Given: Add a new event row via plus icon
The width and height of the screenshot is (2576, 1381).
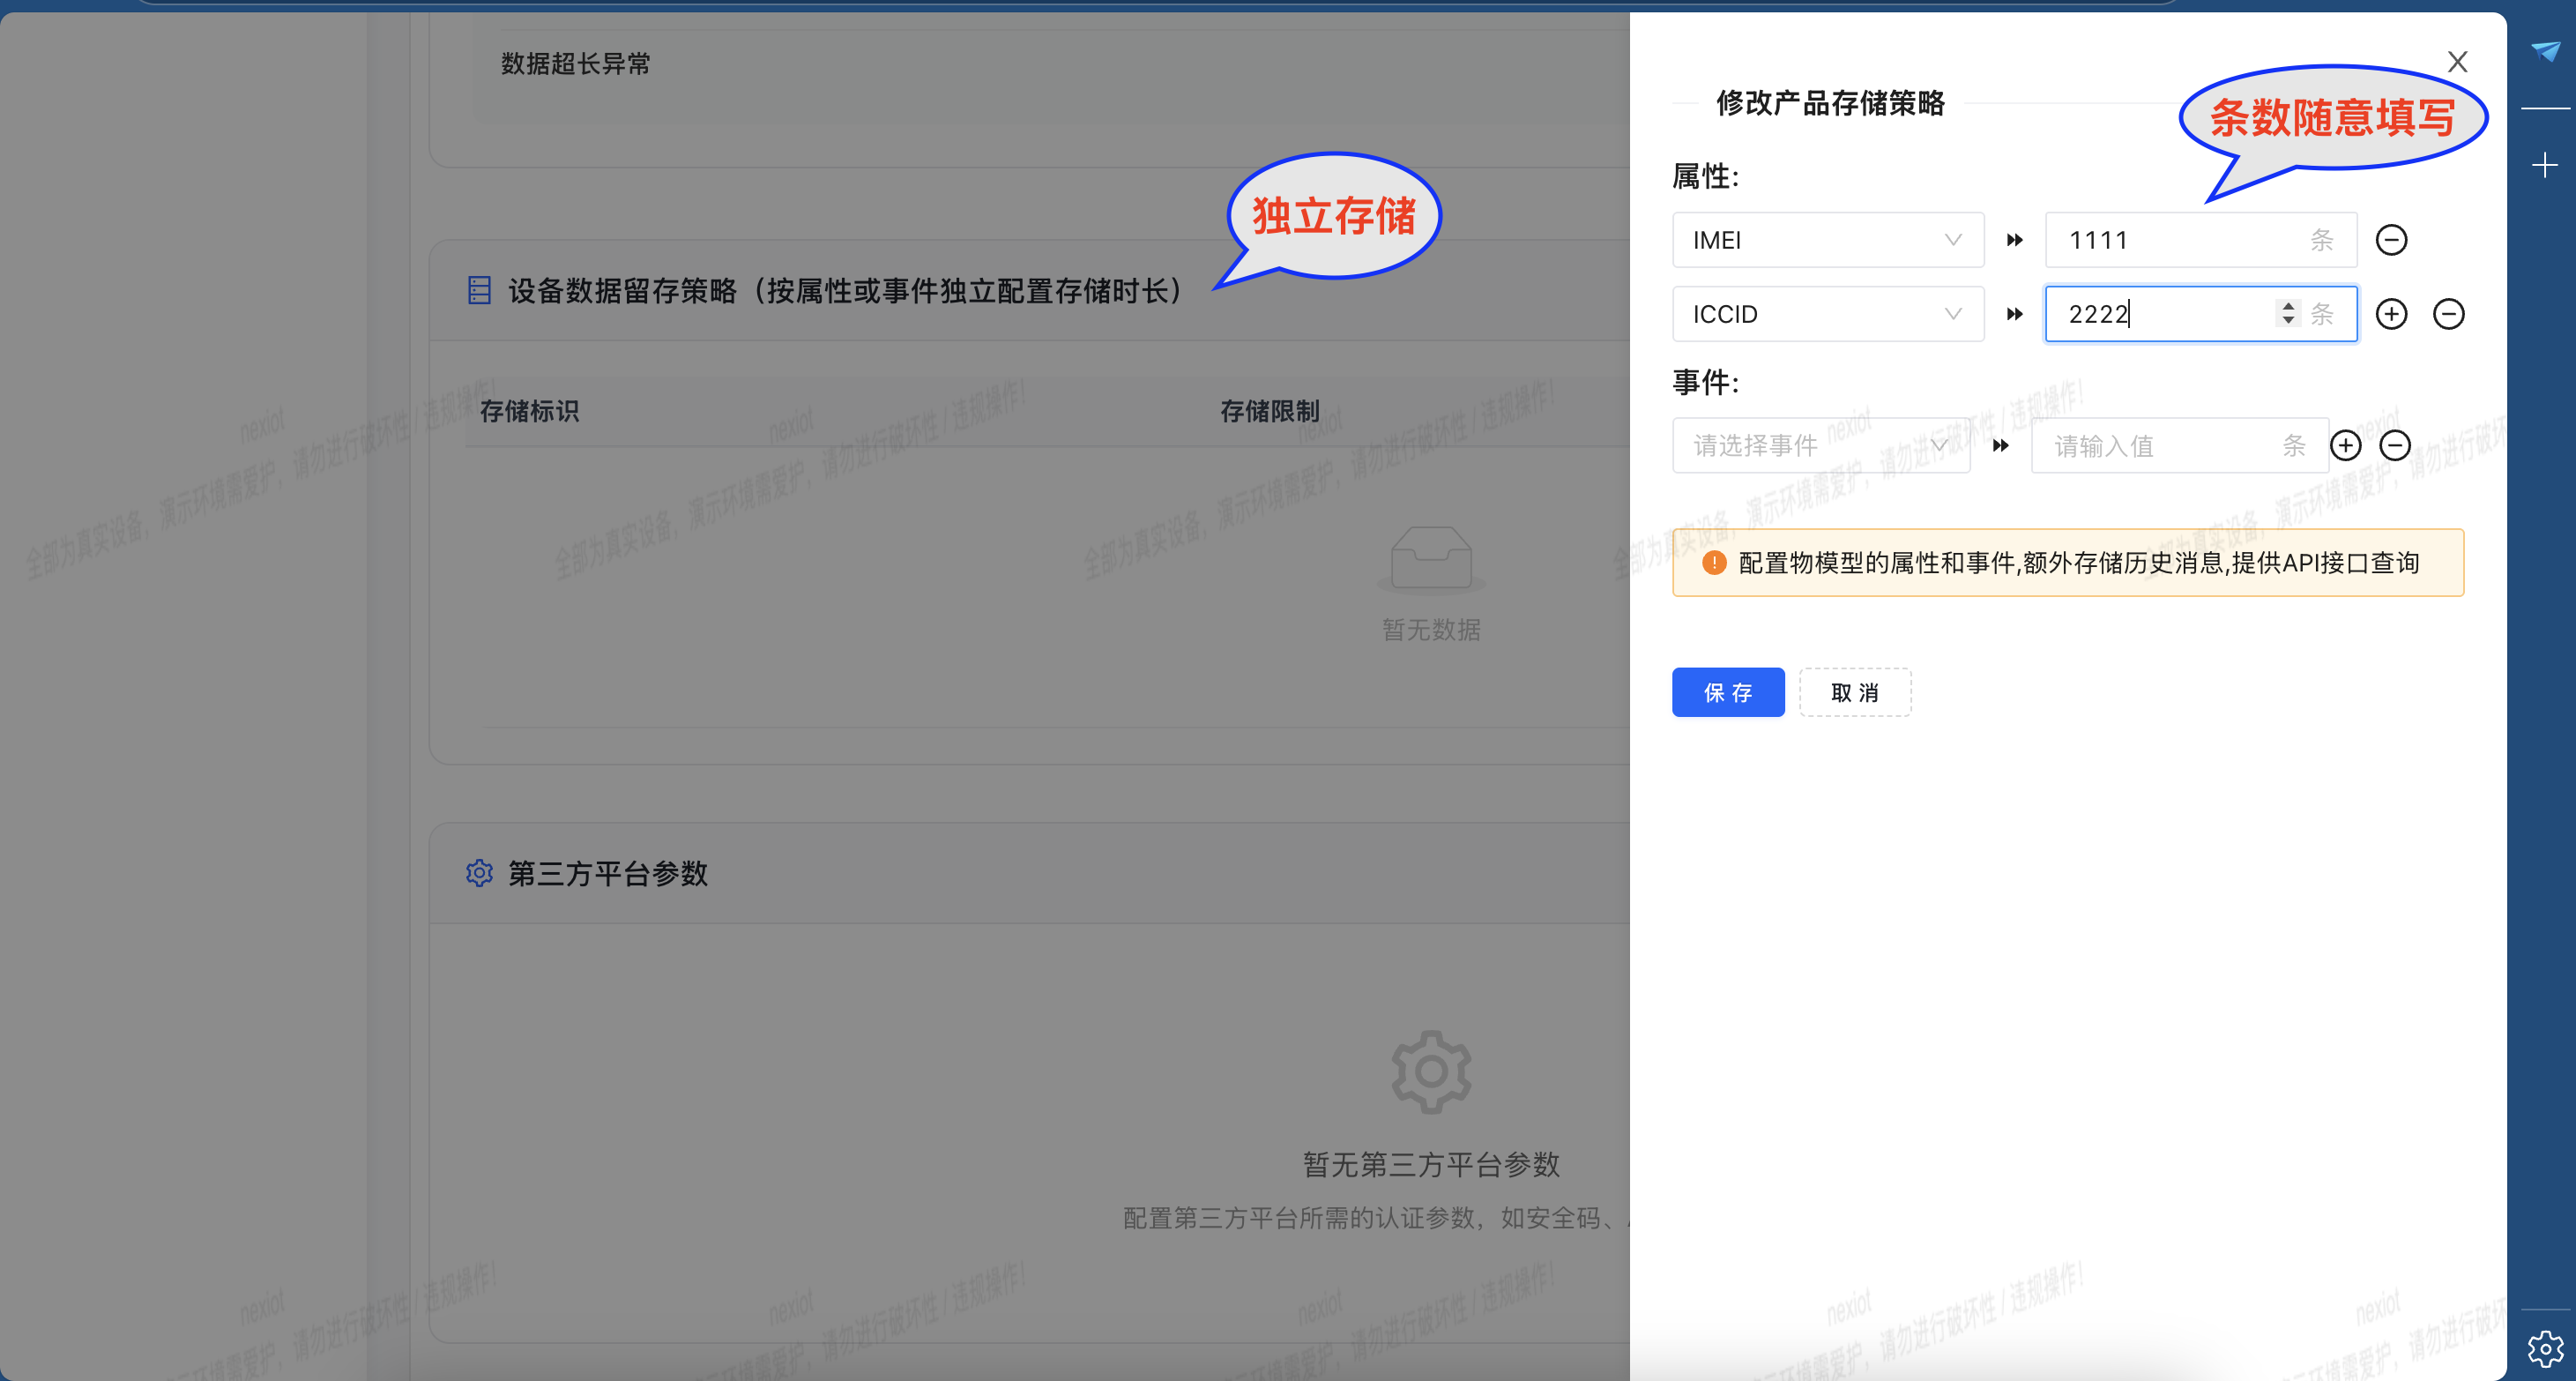Looking at the screenshot, I should [2345, 445].
